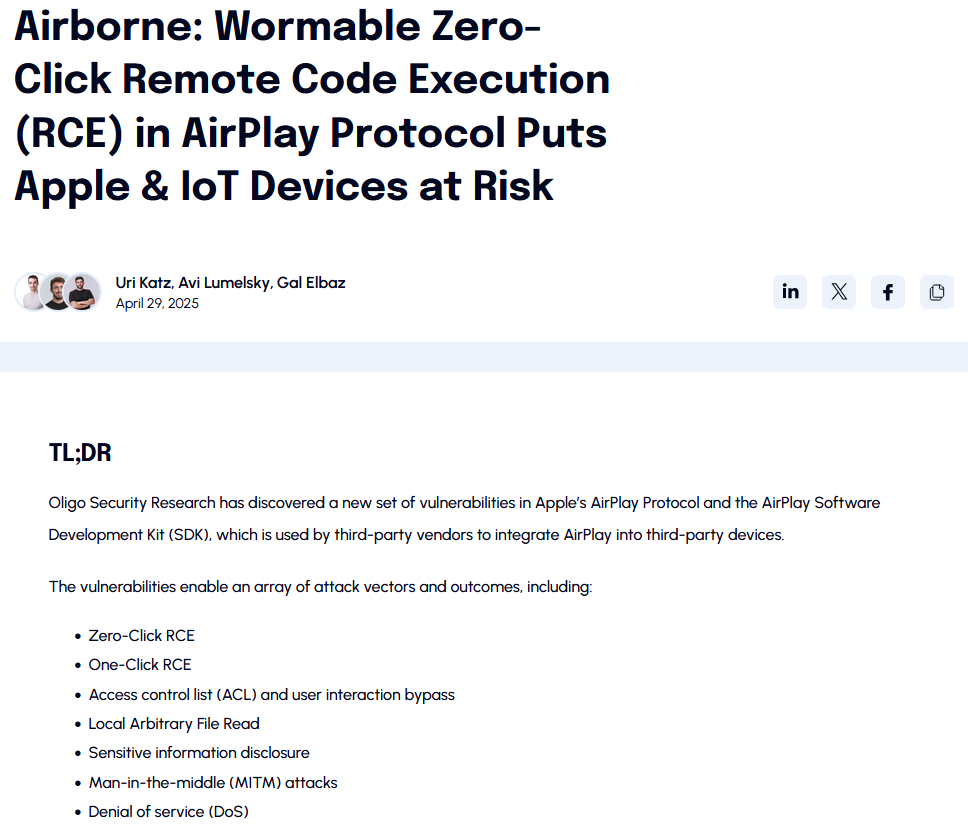This screenshot has width=968, height=840.
Task: Click the Airborne article headline
Action: click(x=312, y=105)
